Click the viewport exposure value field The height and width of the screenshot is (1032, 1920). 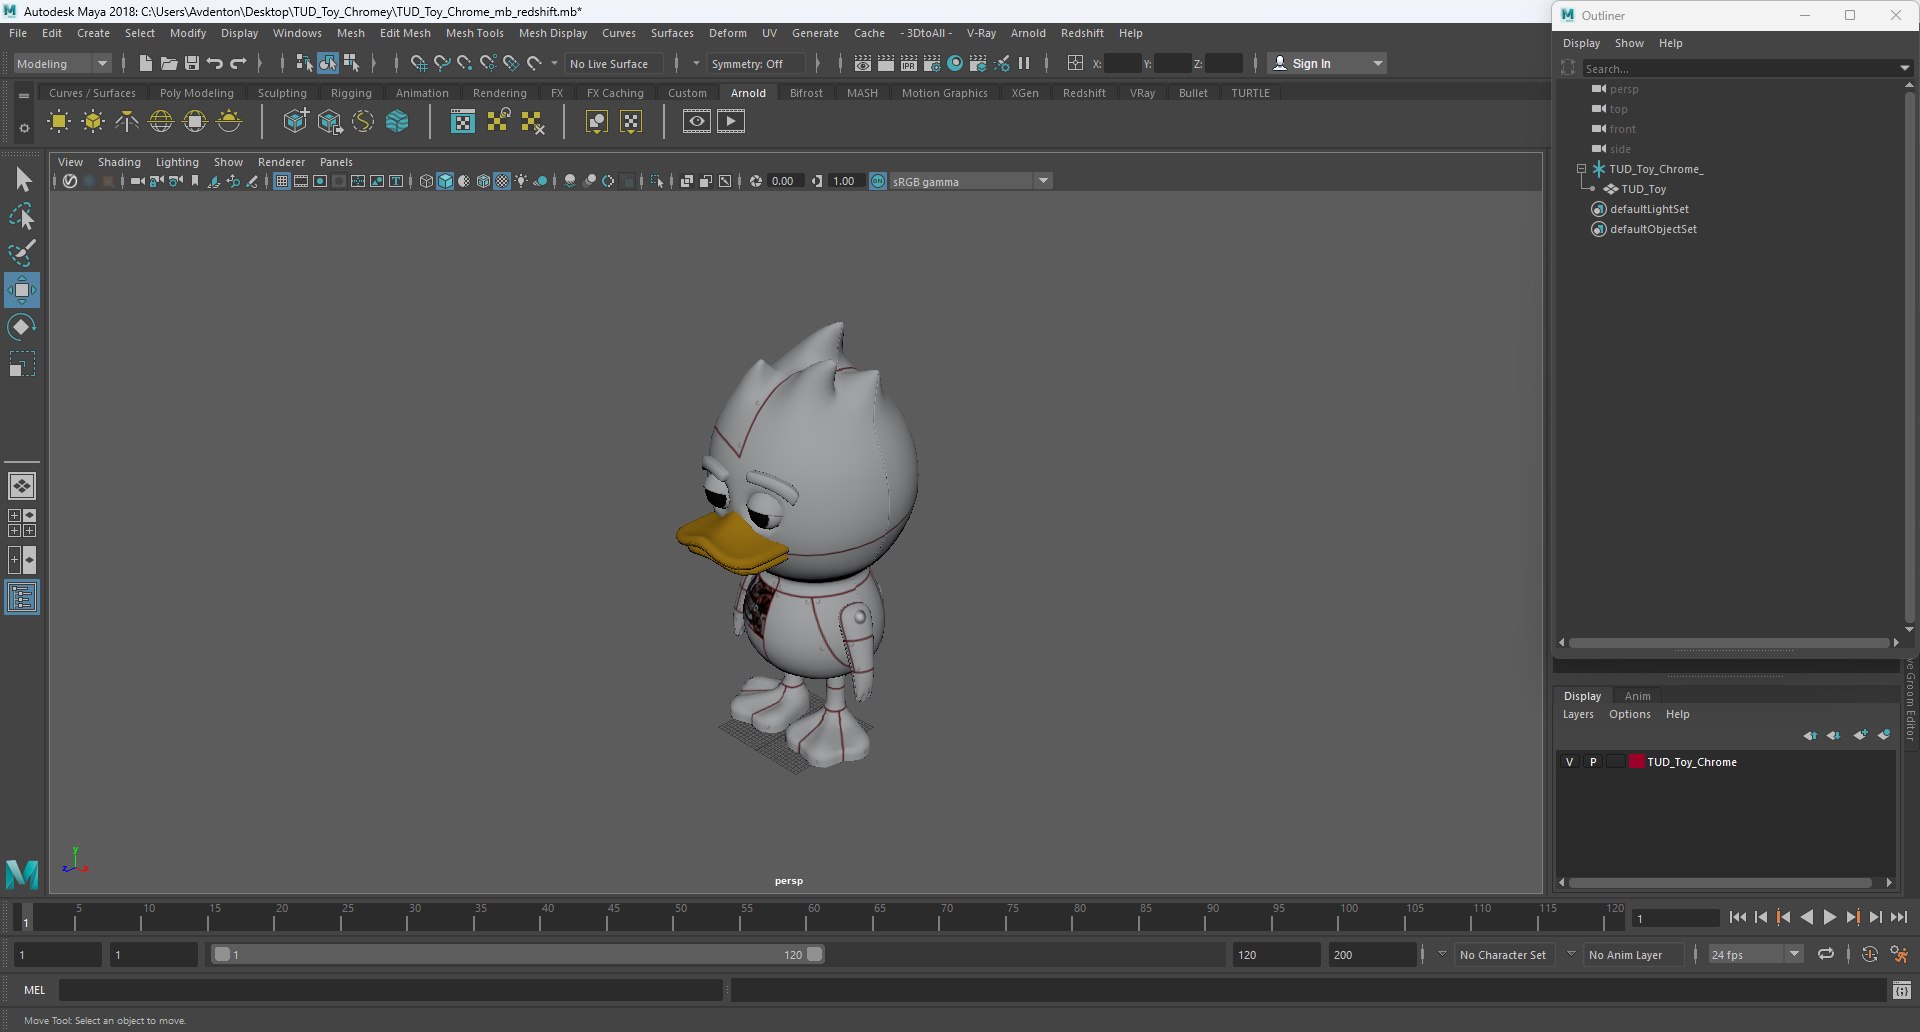(x=784, y=181)
